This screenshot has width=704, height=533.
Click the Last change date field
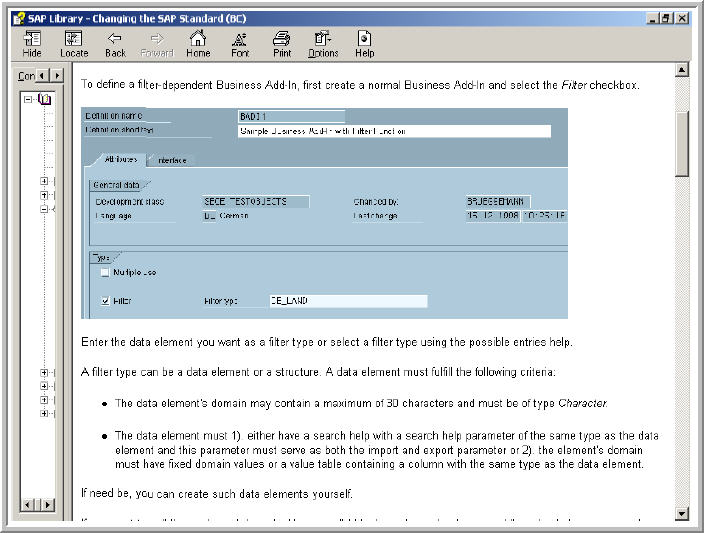point(493,216)
